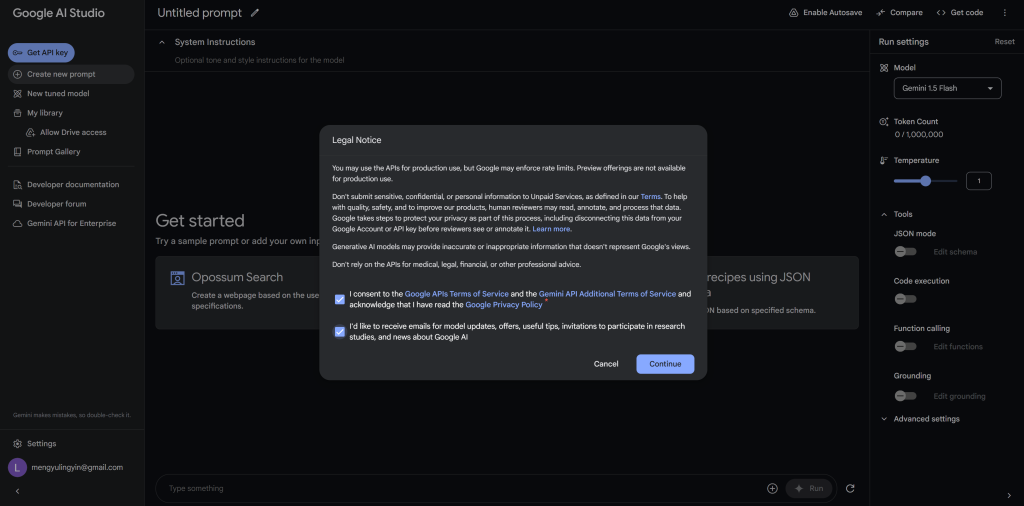The height and width of the screenshot is (506, 1024).
Task: Click Edit grounding next to Grounding
Action: [959, 396]
